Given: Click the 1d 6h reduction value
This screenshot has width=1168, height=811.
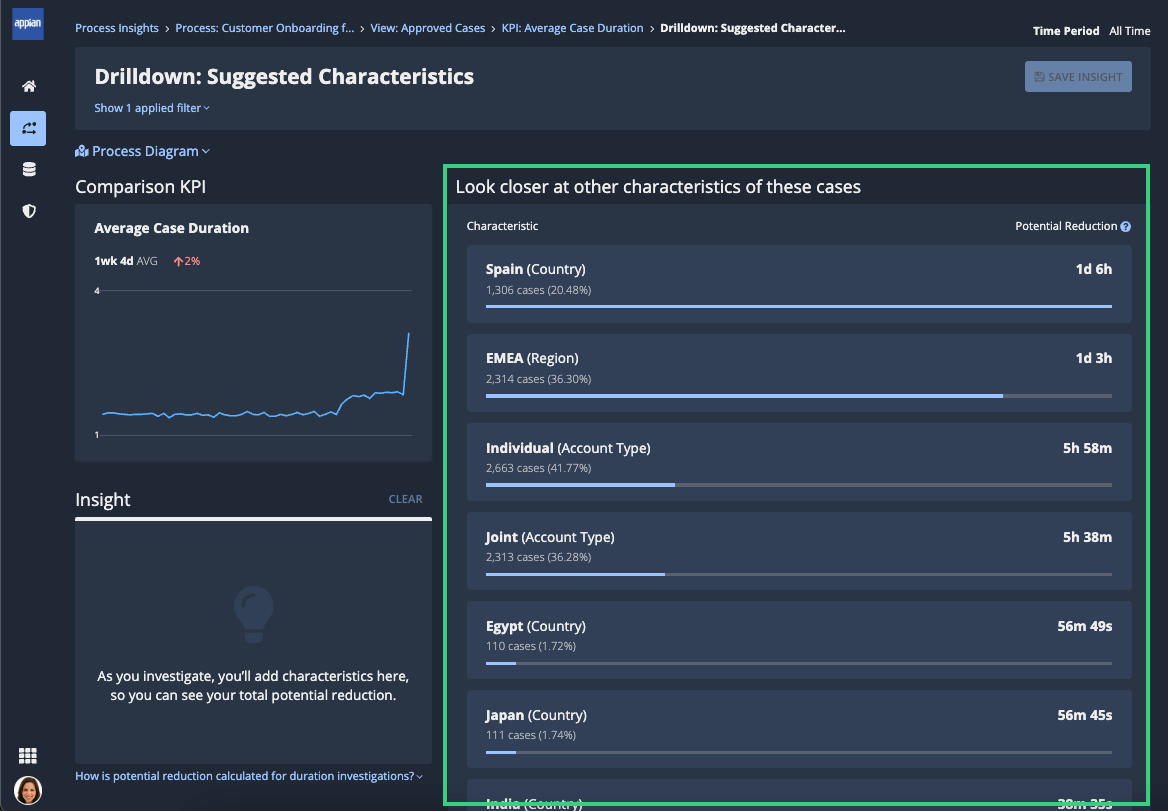Looking at the screenshot, I should point(1094,270).
